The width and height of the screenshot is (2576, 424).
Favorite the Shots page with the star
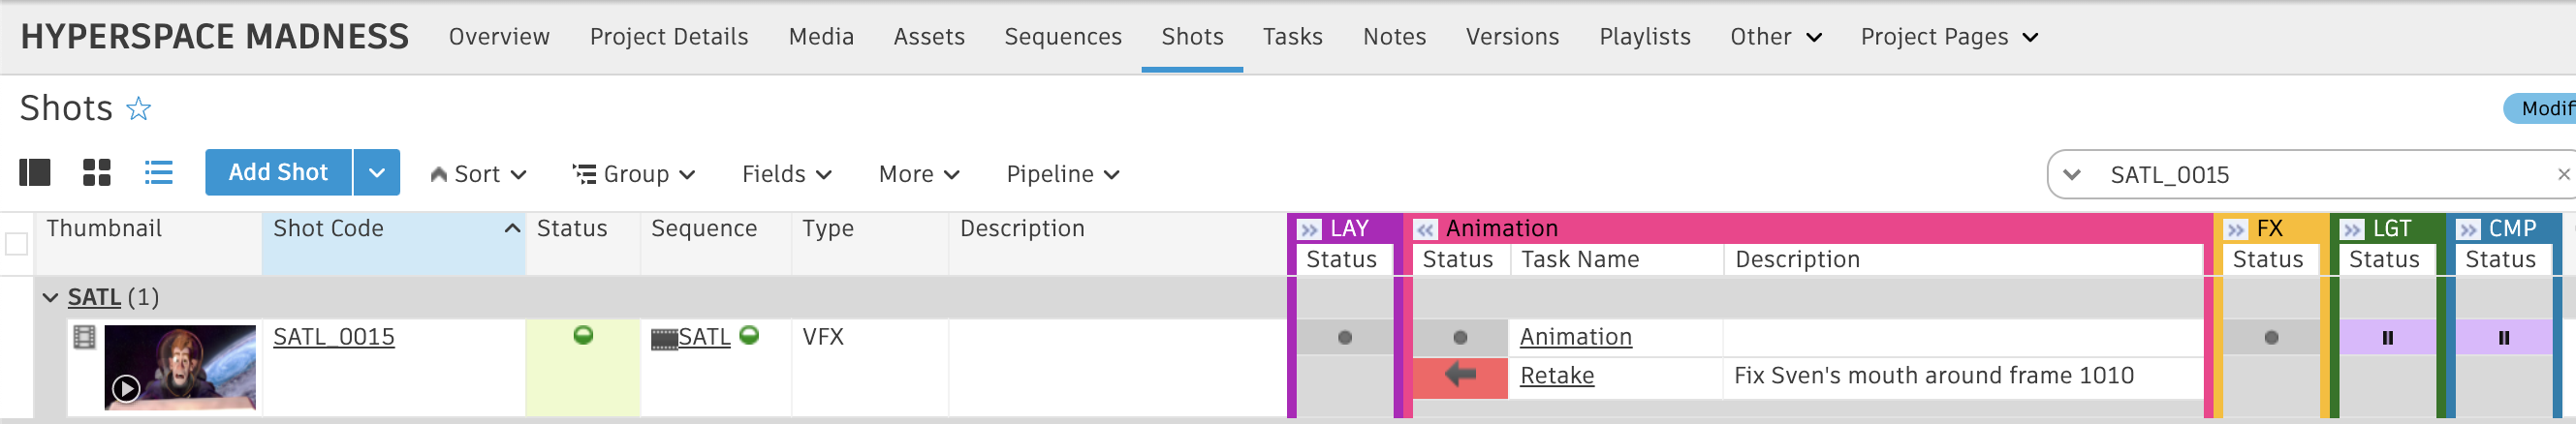coord(138,108)
